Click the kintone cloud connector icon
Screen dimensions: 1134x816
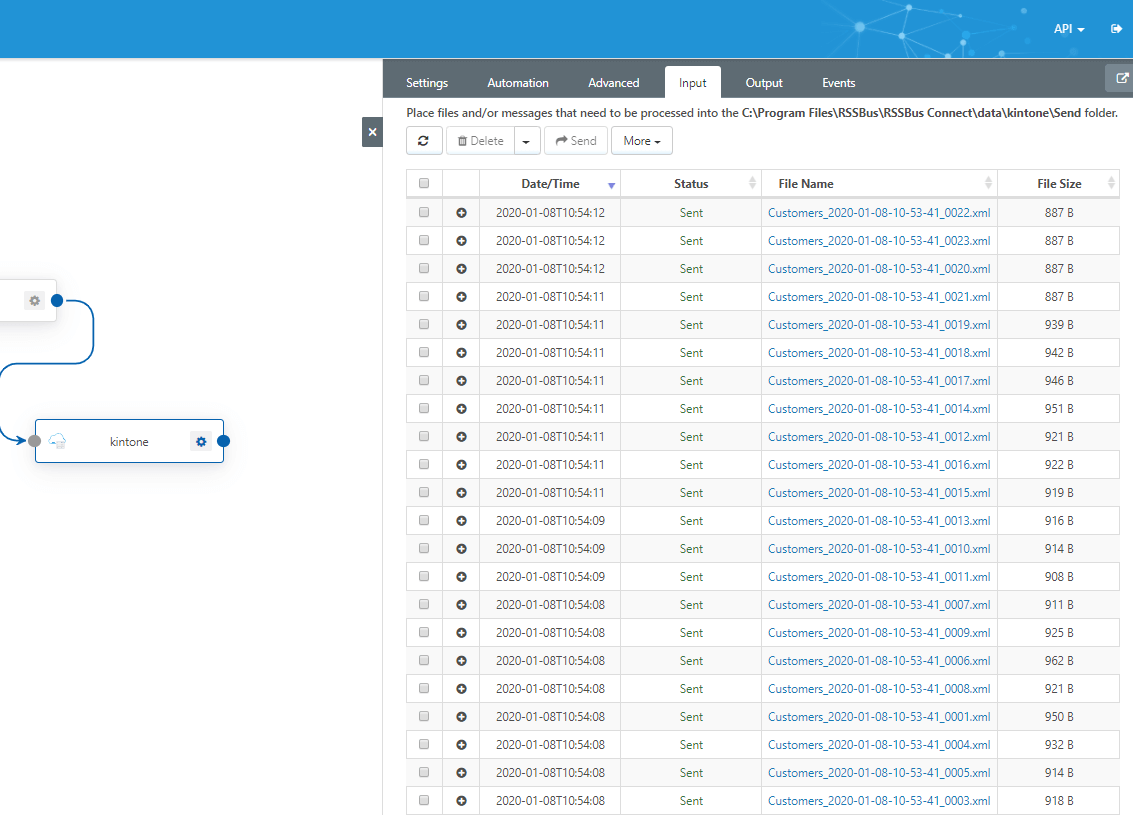(58, 441)
